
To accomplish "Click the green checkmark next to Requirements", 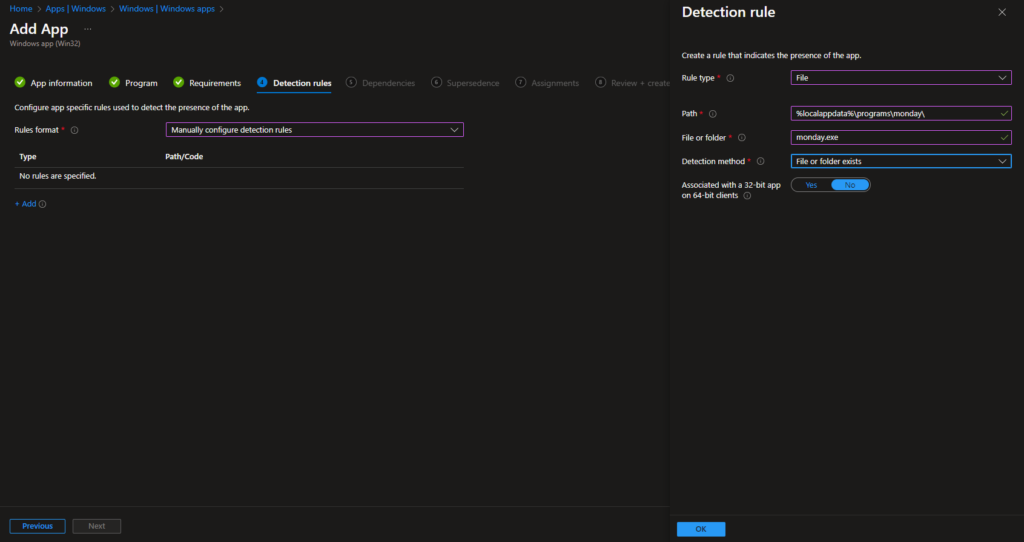I will click(x=178, y=82).
